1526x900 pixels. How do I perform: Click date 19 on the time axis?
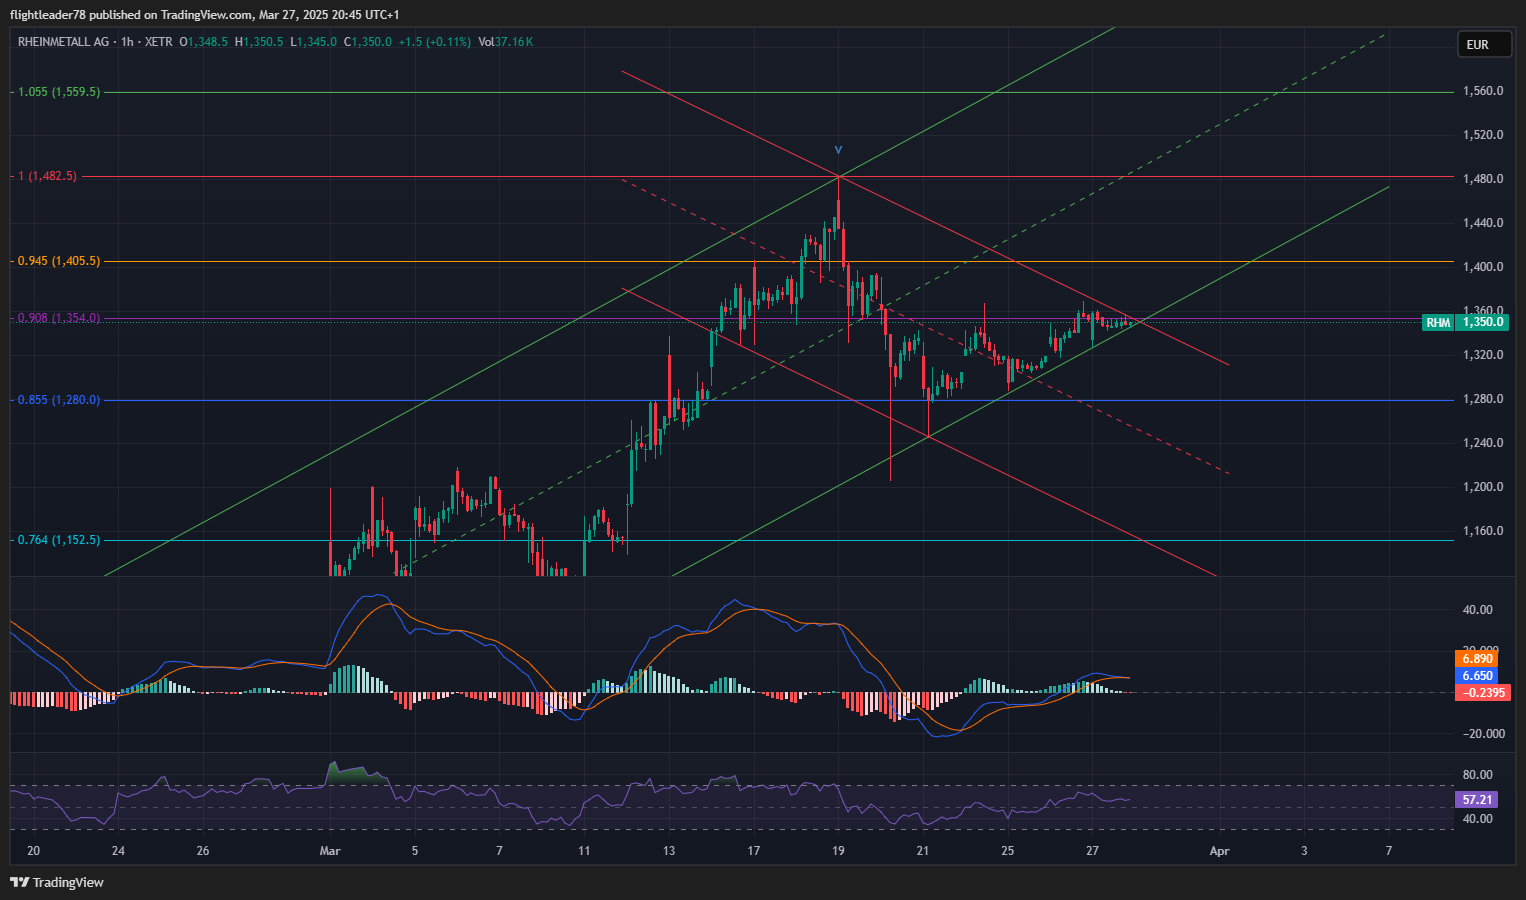coord(838,851)
